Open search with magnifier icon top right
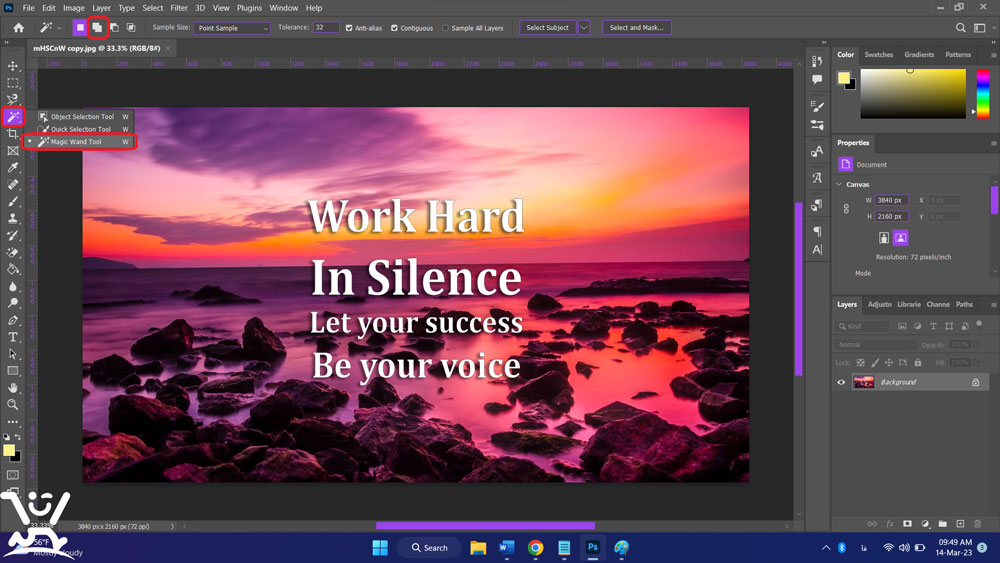The width and height of the screenshot is (1000, 563). point(960,27)
